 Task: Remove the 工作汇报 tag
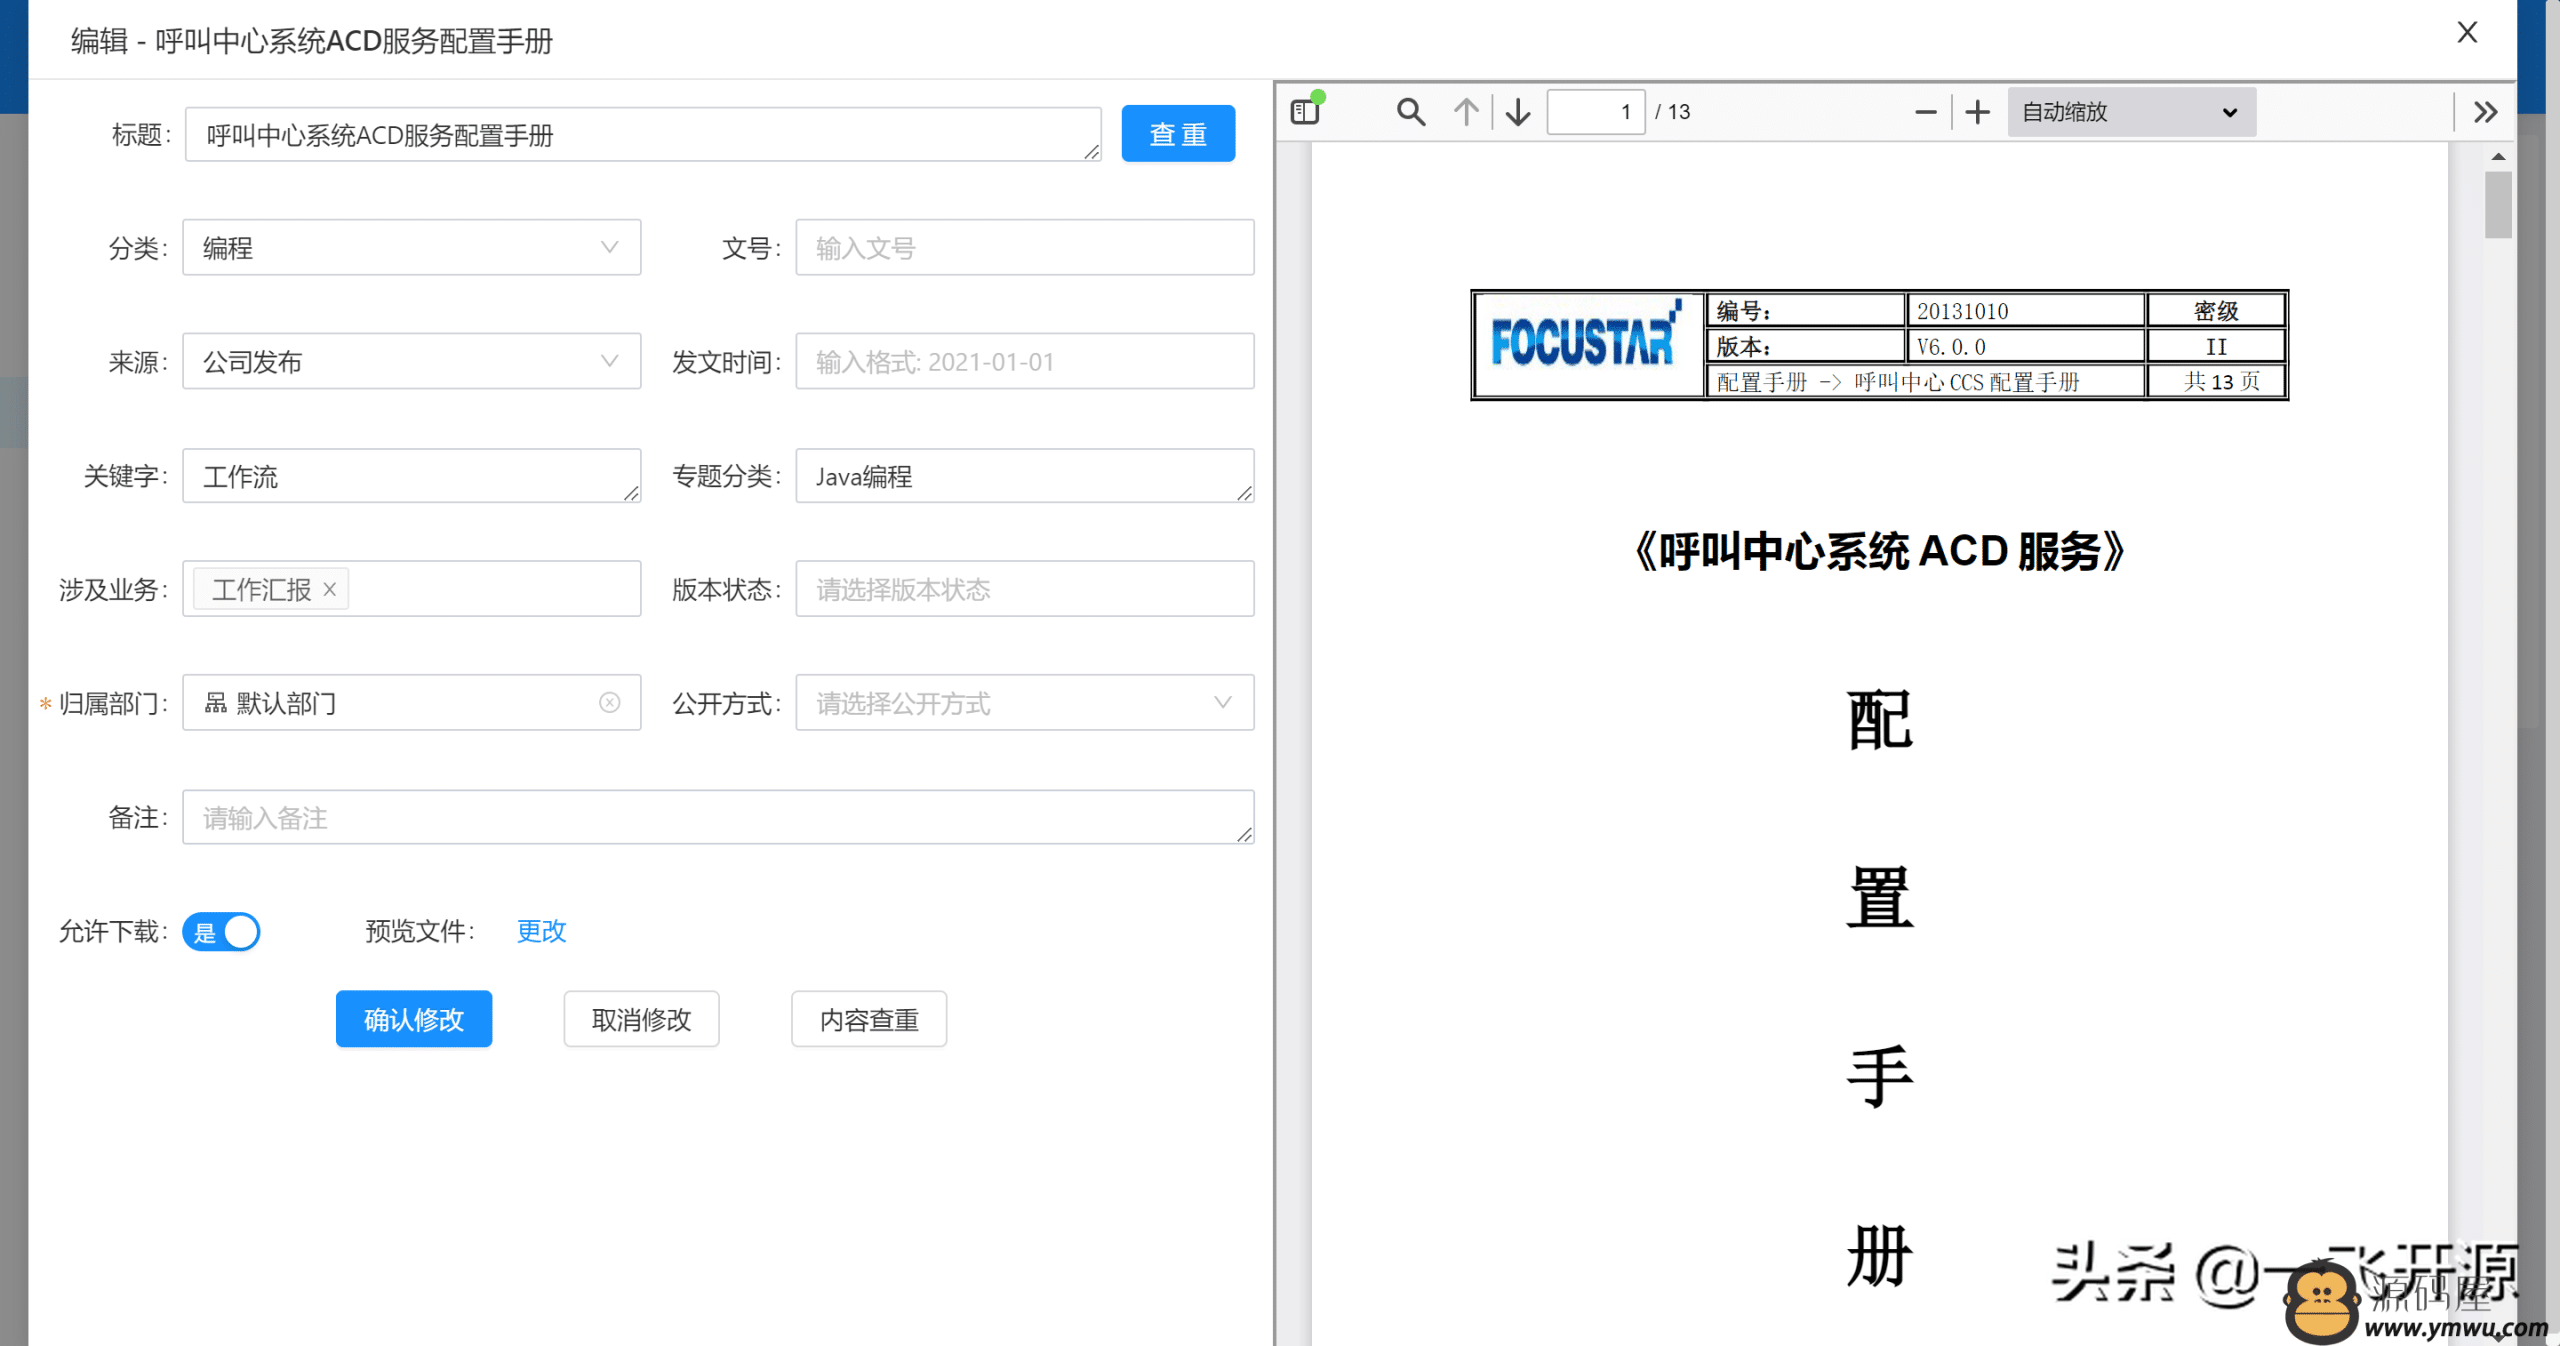(x=330, y=590)
